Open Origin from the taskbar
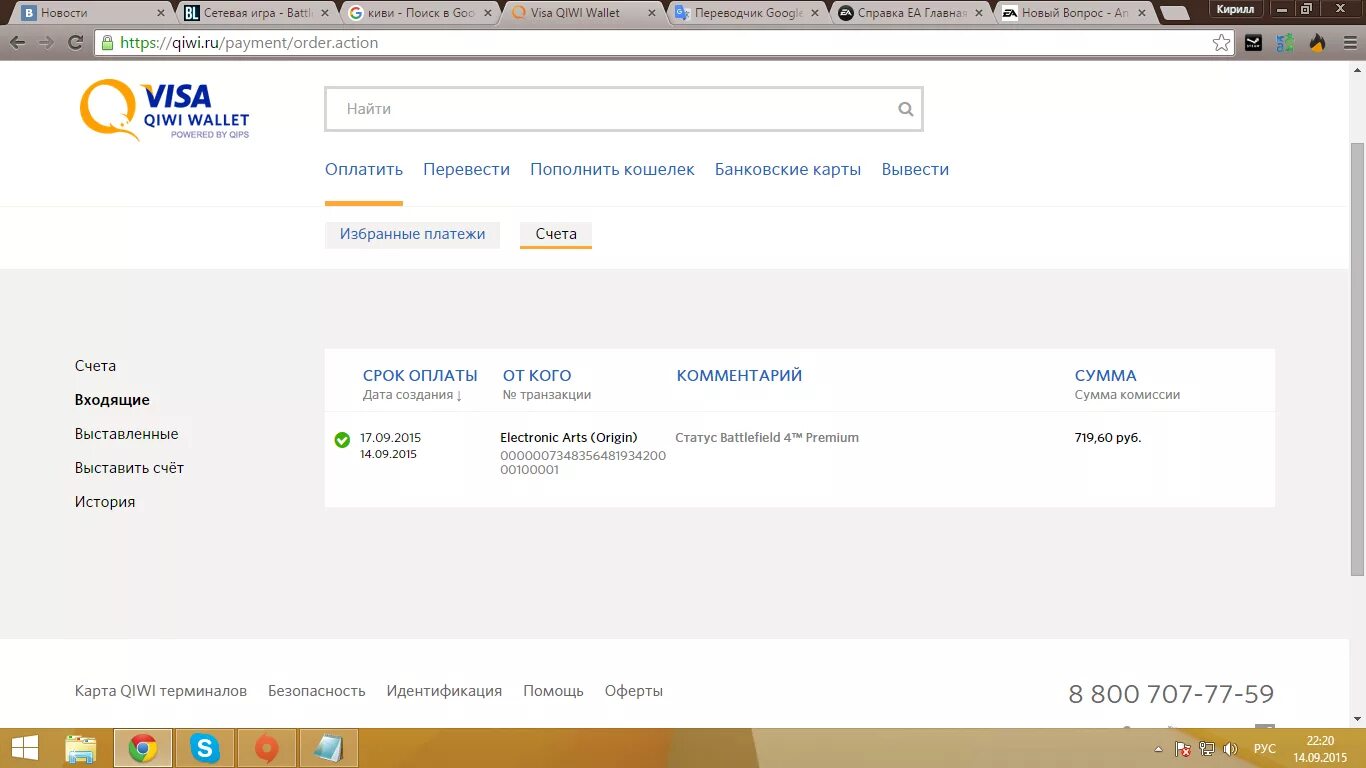 point(266,748)
